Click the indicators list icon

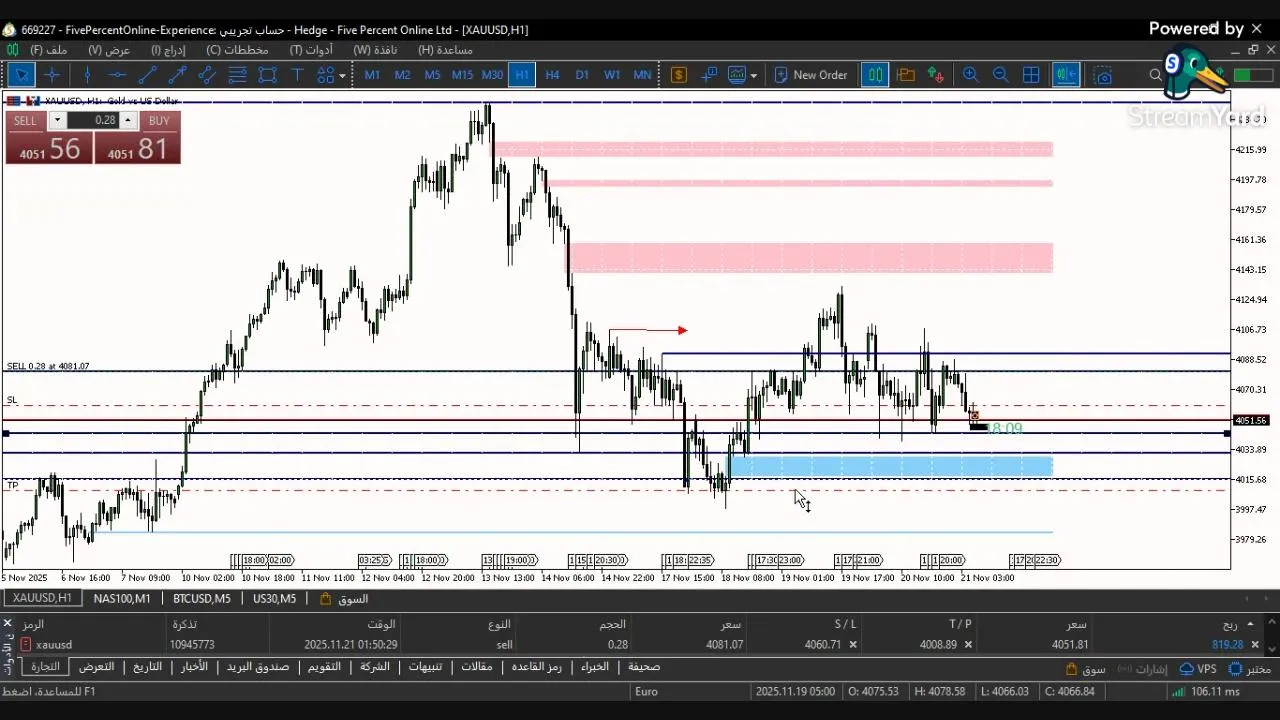pos(709,75)
